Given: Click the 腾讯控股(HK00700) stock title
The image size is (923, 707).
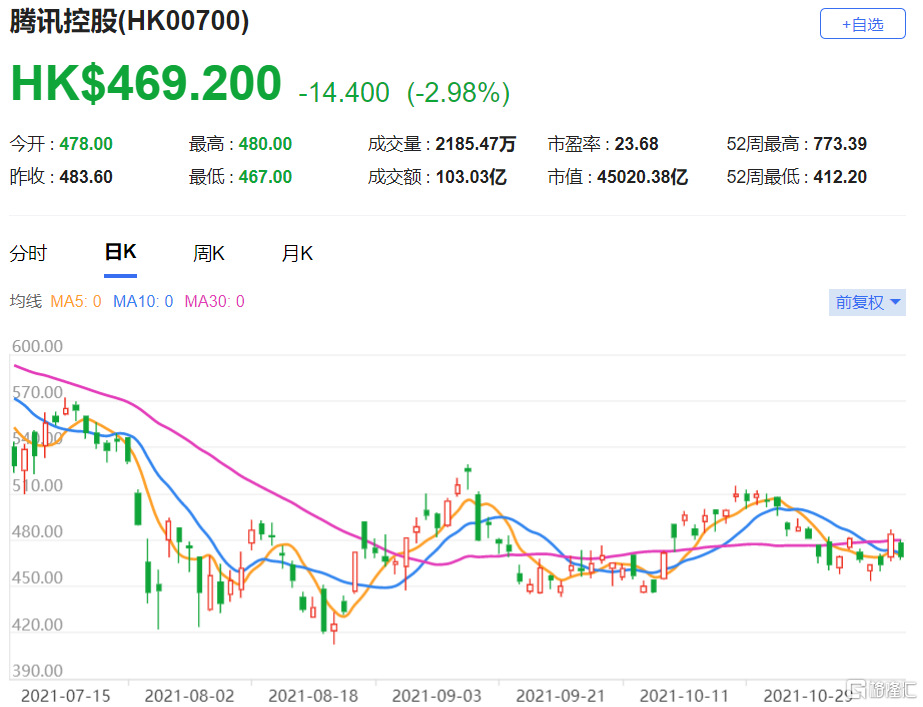Looking at the screenshot, I should coord(130,22).
